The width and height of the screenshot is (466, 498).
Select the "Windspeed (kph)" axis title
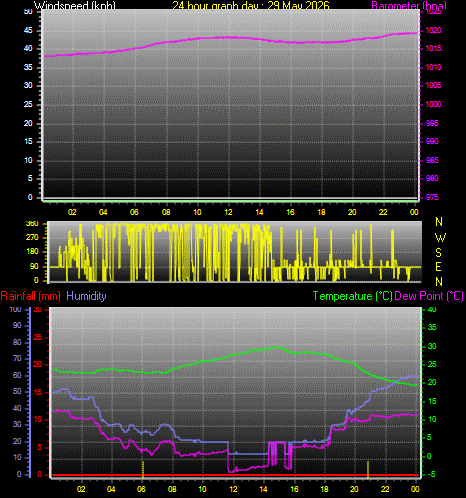75,5
